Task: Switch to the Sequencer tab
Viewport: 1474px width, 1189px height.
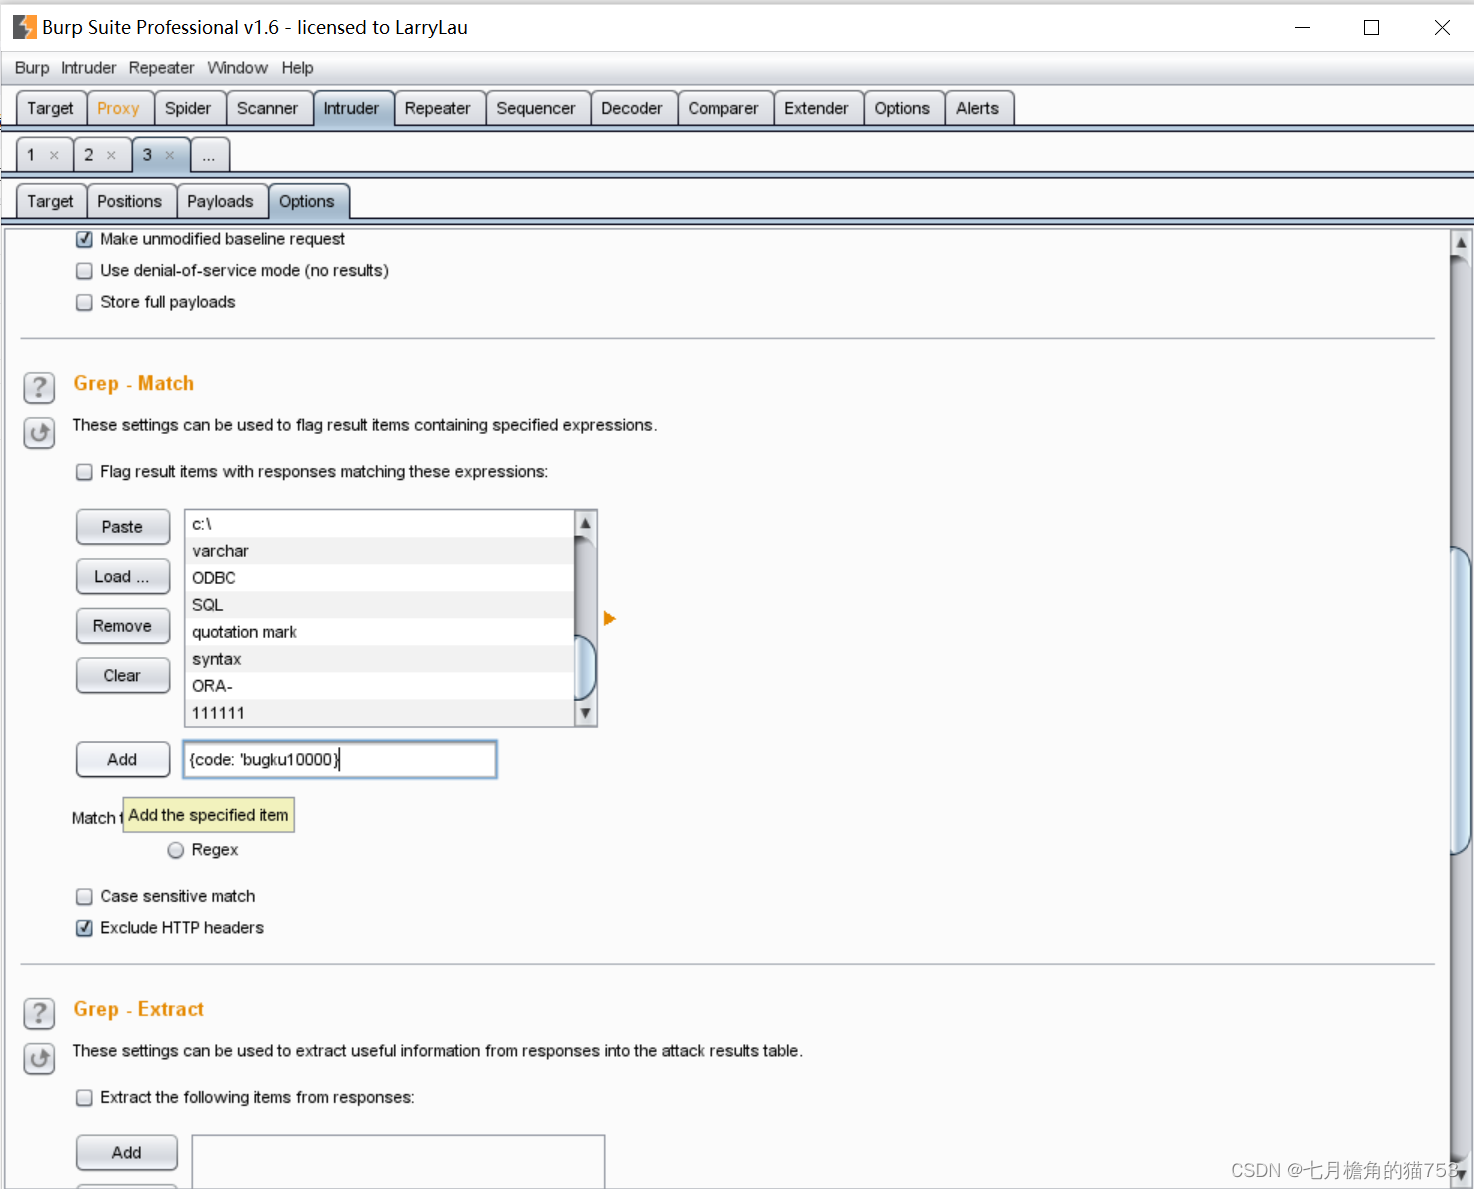Action: (536, 108)
